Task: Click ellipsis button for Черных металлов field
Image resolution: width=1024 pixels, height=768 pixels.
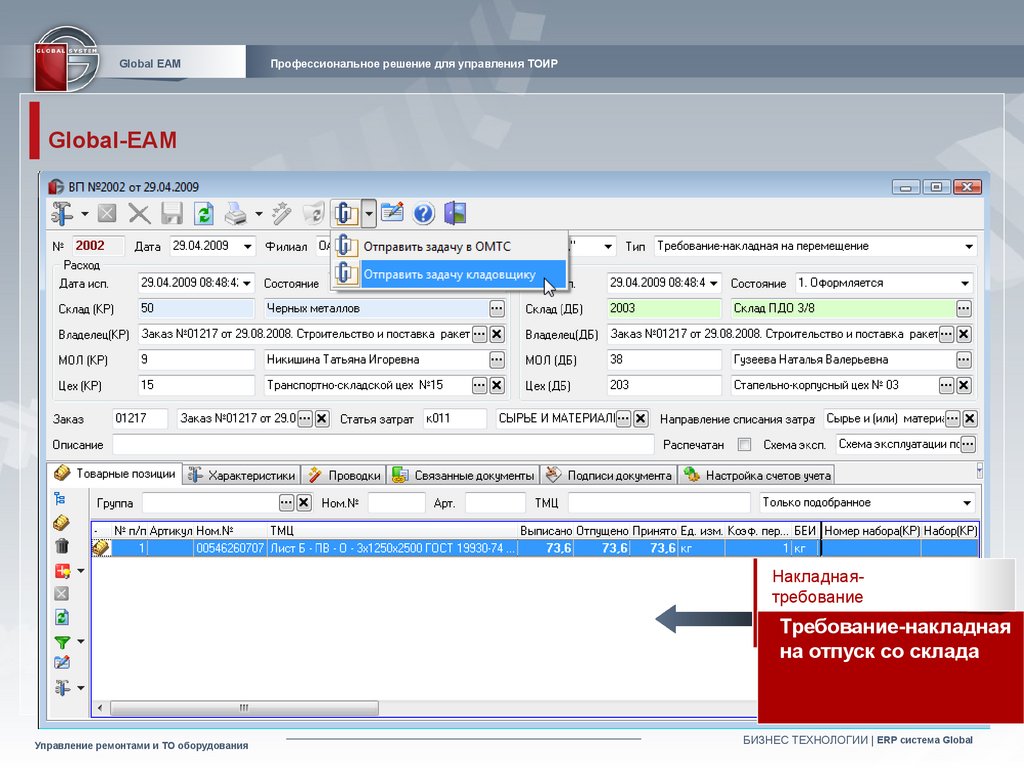Action: [x=497, y=308]
